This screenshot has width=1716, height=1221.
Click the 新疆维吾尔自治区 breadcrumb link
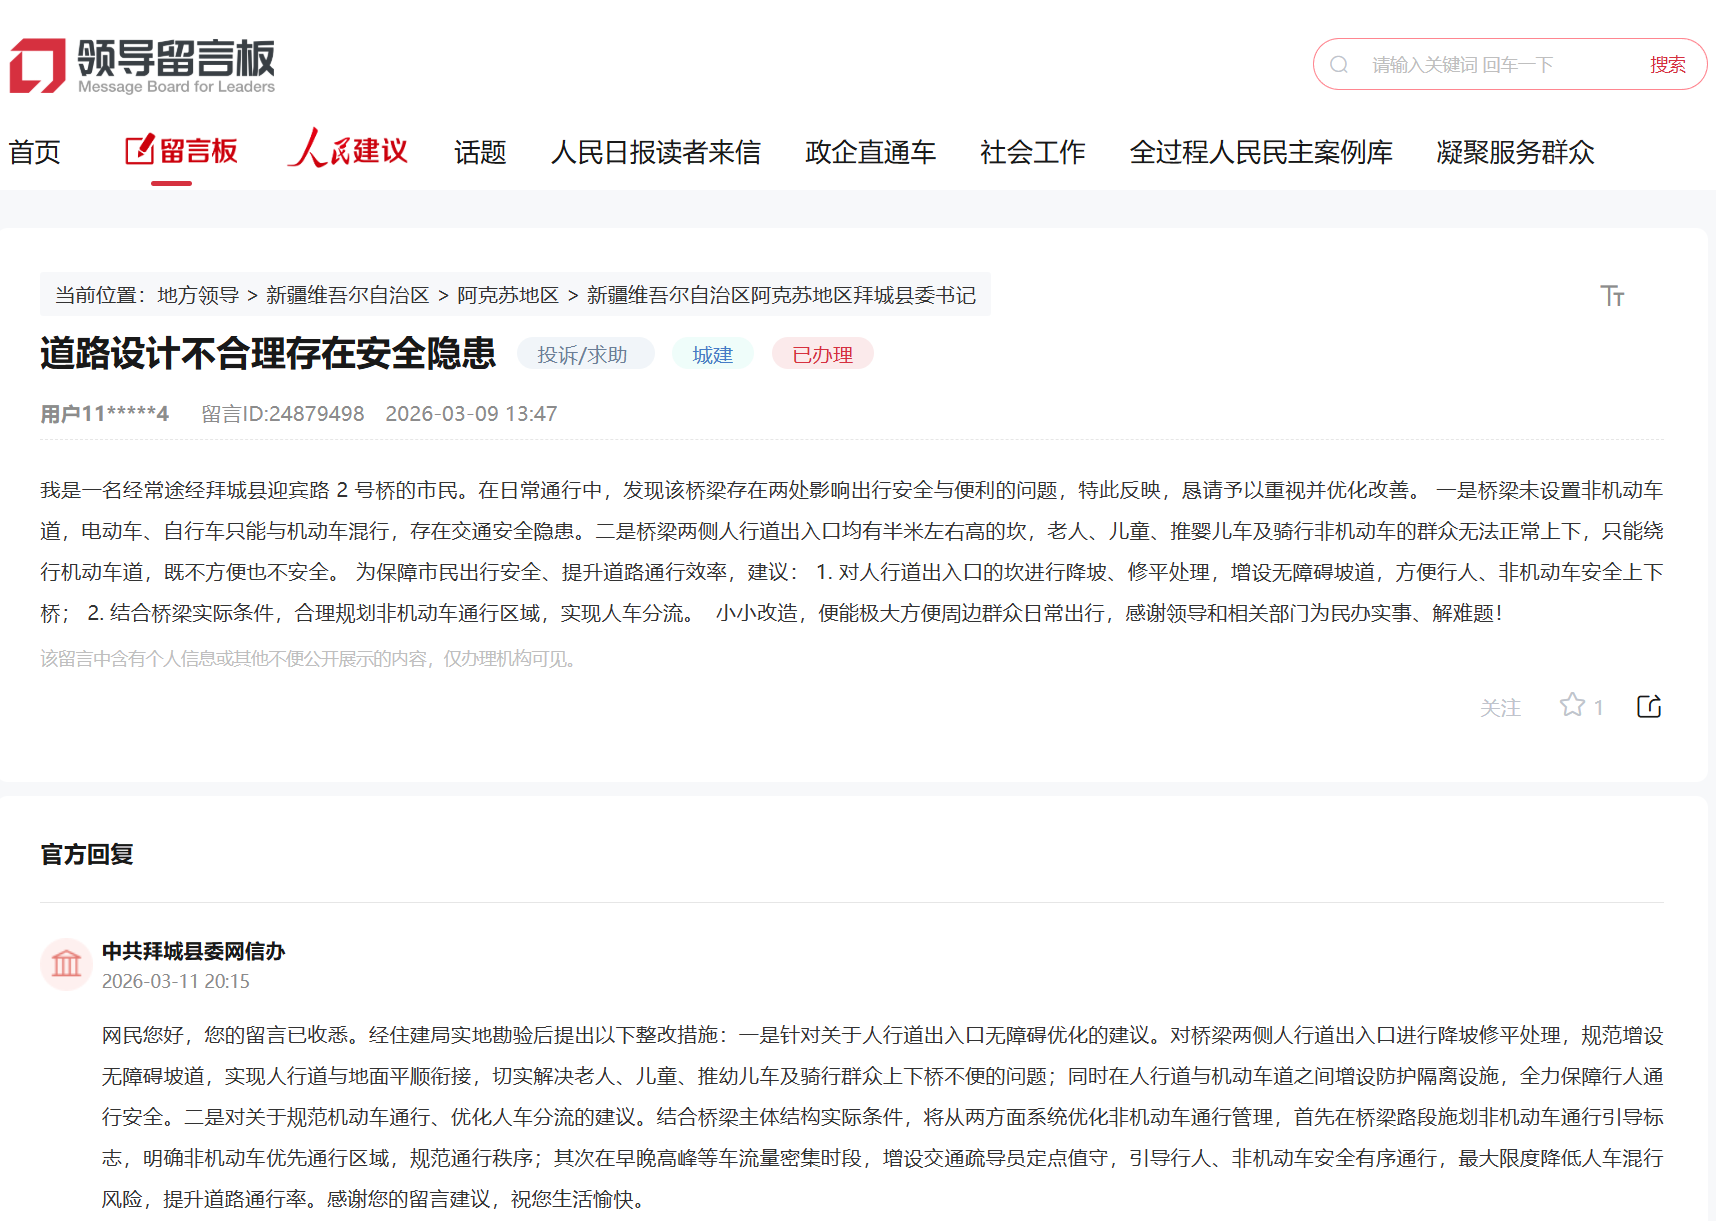(x=347, y=295)
